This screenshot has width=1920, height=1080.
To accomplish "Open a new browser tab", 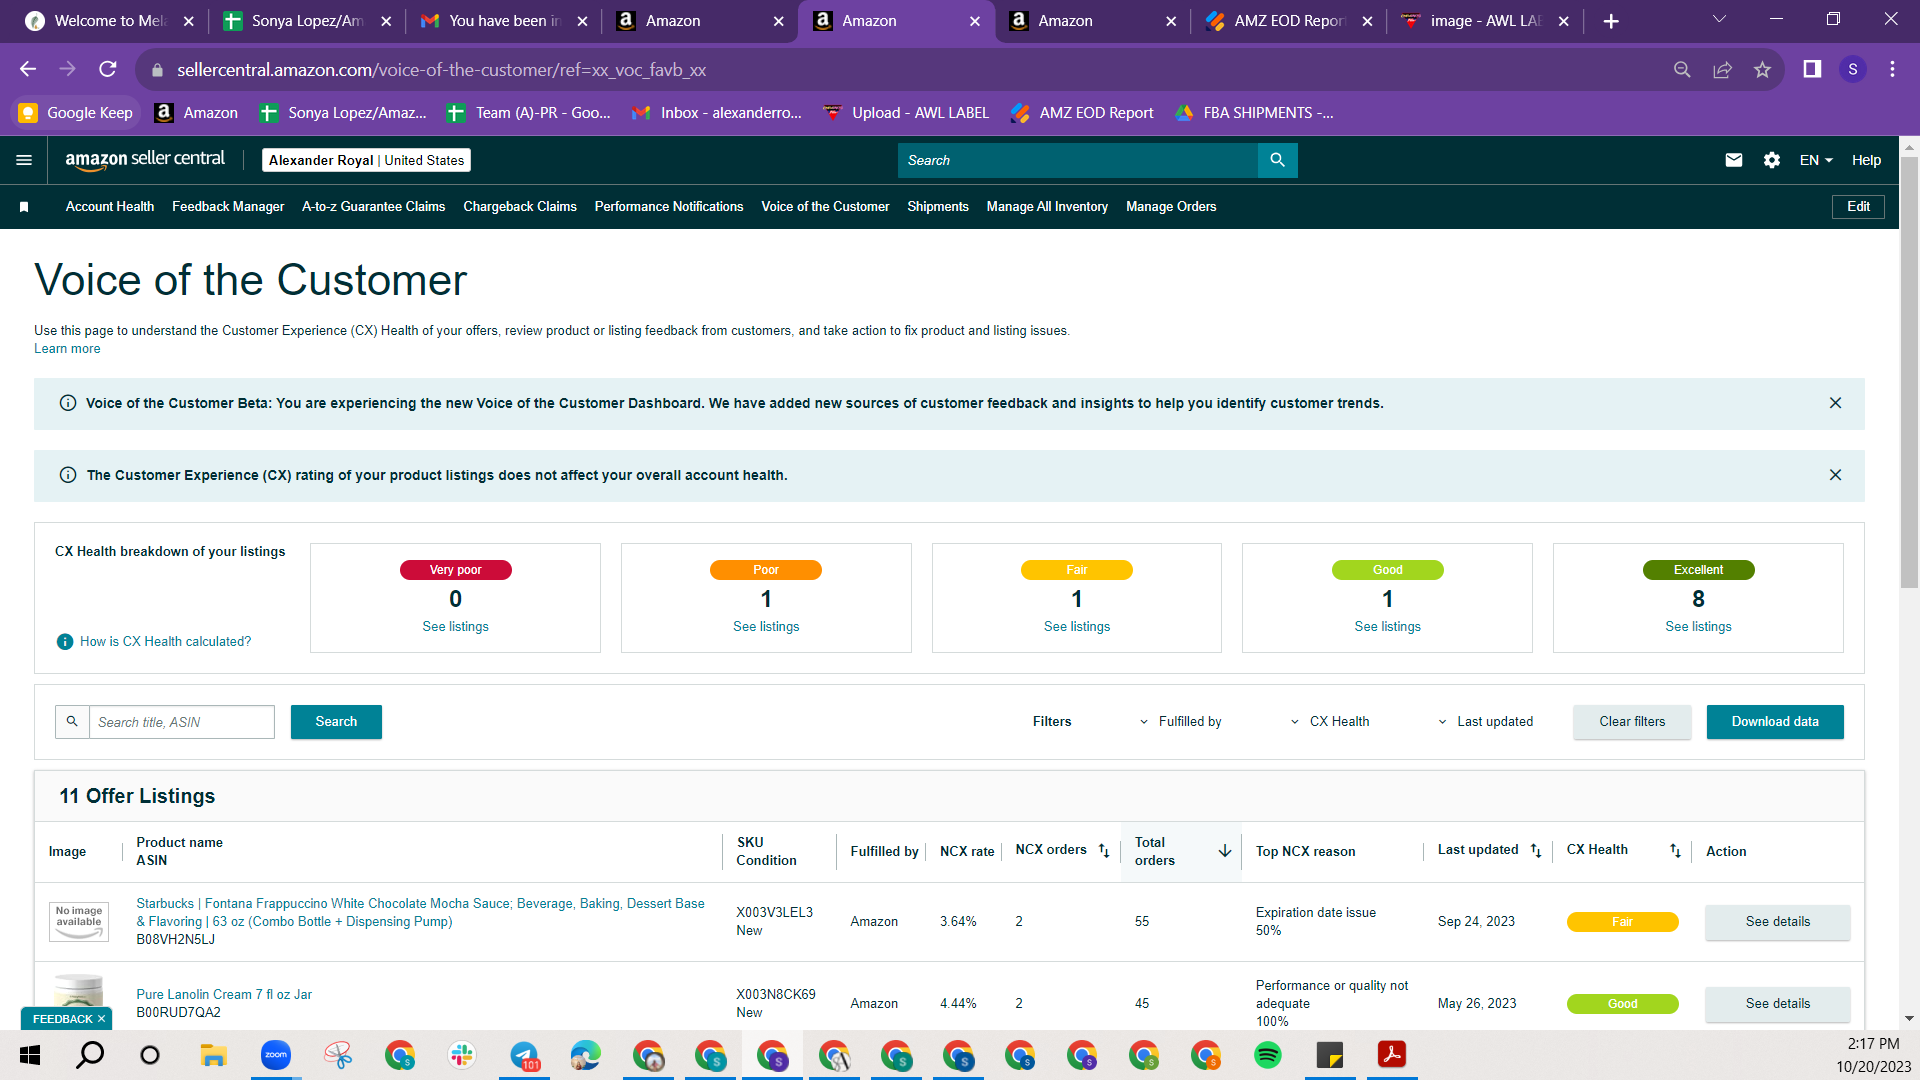I will coord(1611,21).
